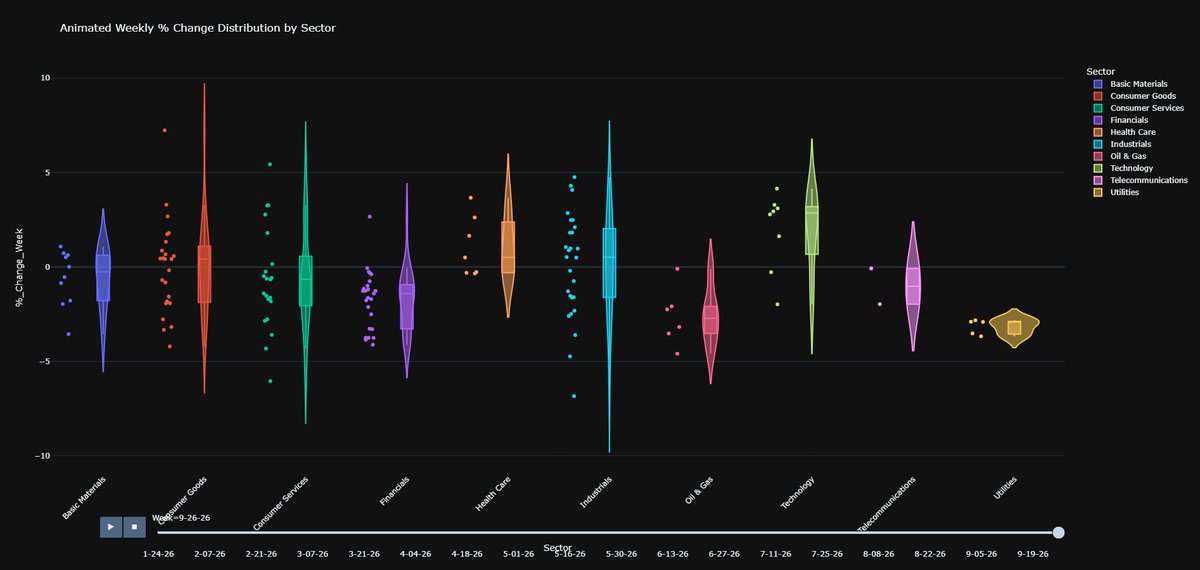This screenshot has width=1200, height=570.
Task: Start the weekly animation with the play button
Action: click(x=110, y=527)
